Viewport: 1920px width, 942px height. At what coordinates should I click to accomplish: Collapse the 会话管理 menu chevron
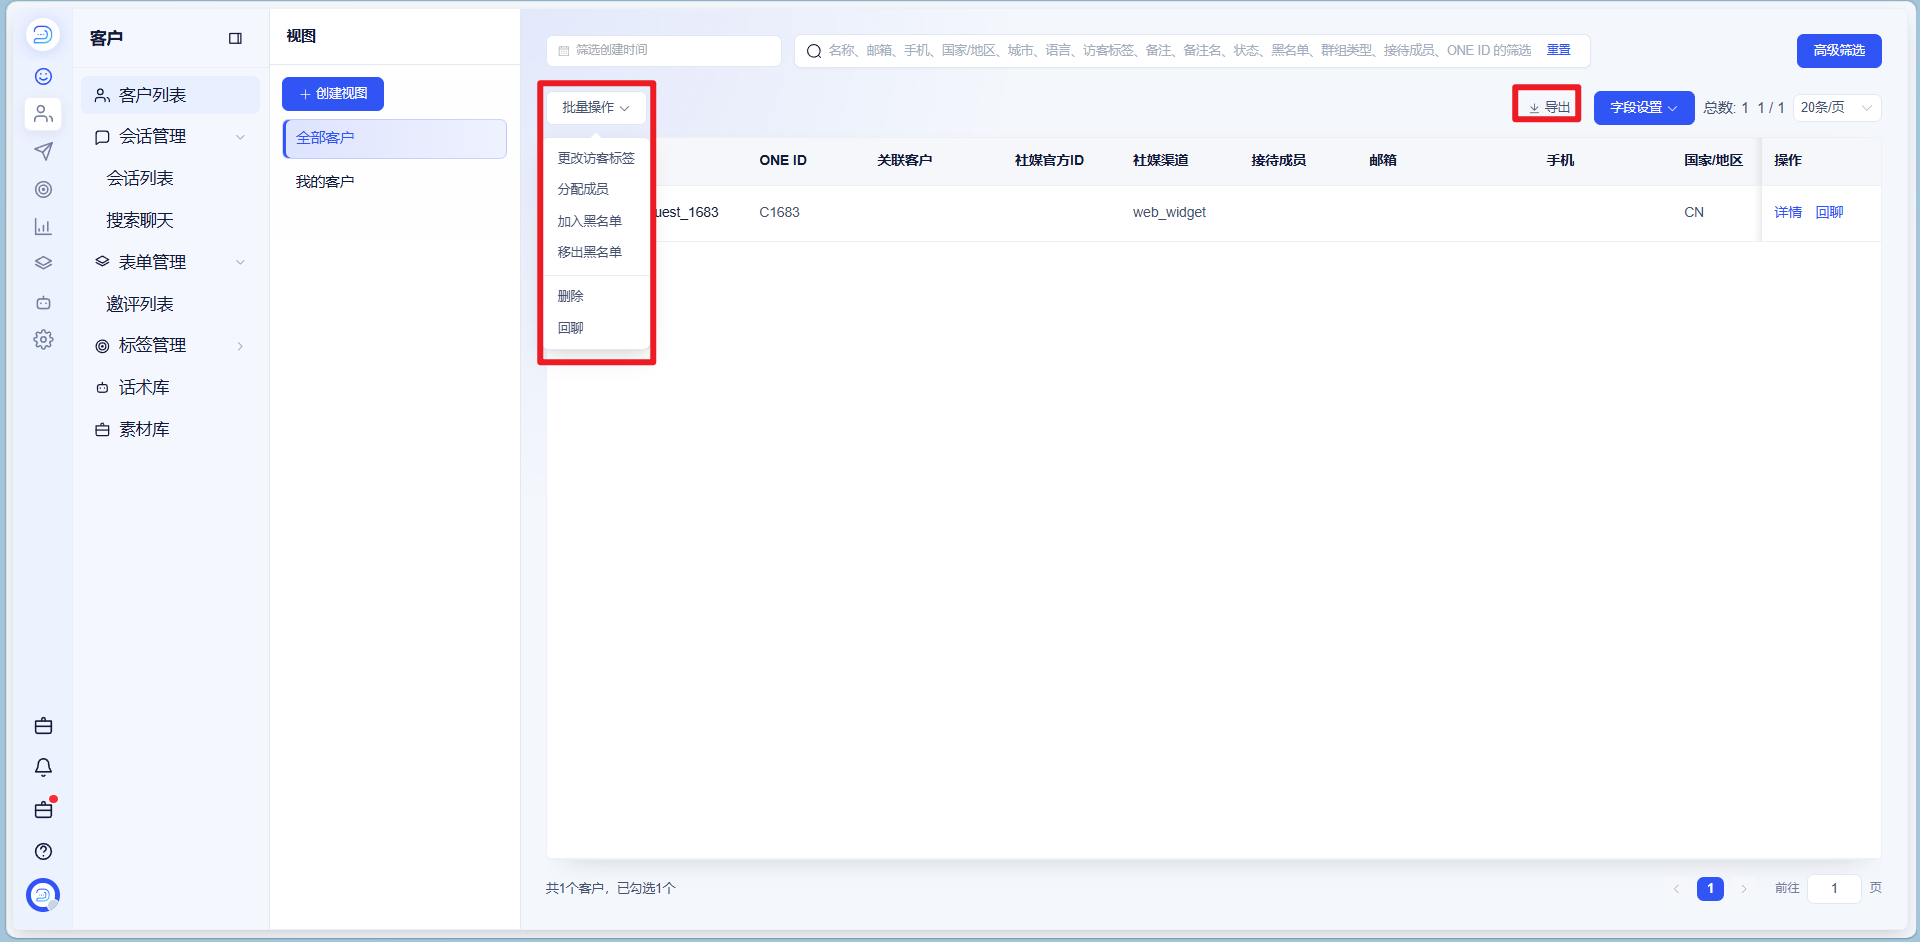pyautogui.click(x=240, y=137)
